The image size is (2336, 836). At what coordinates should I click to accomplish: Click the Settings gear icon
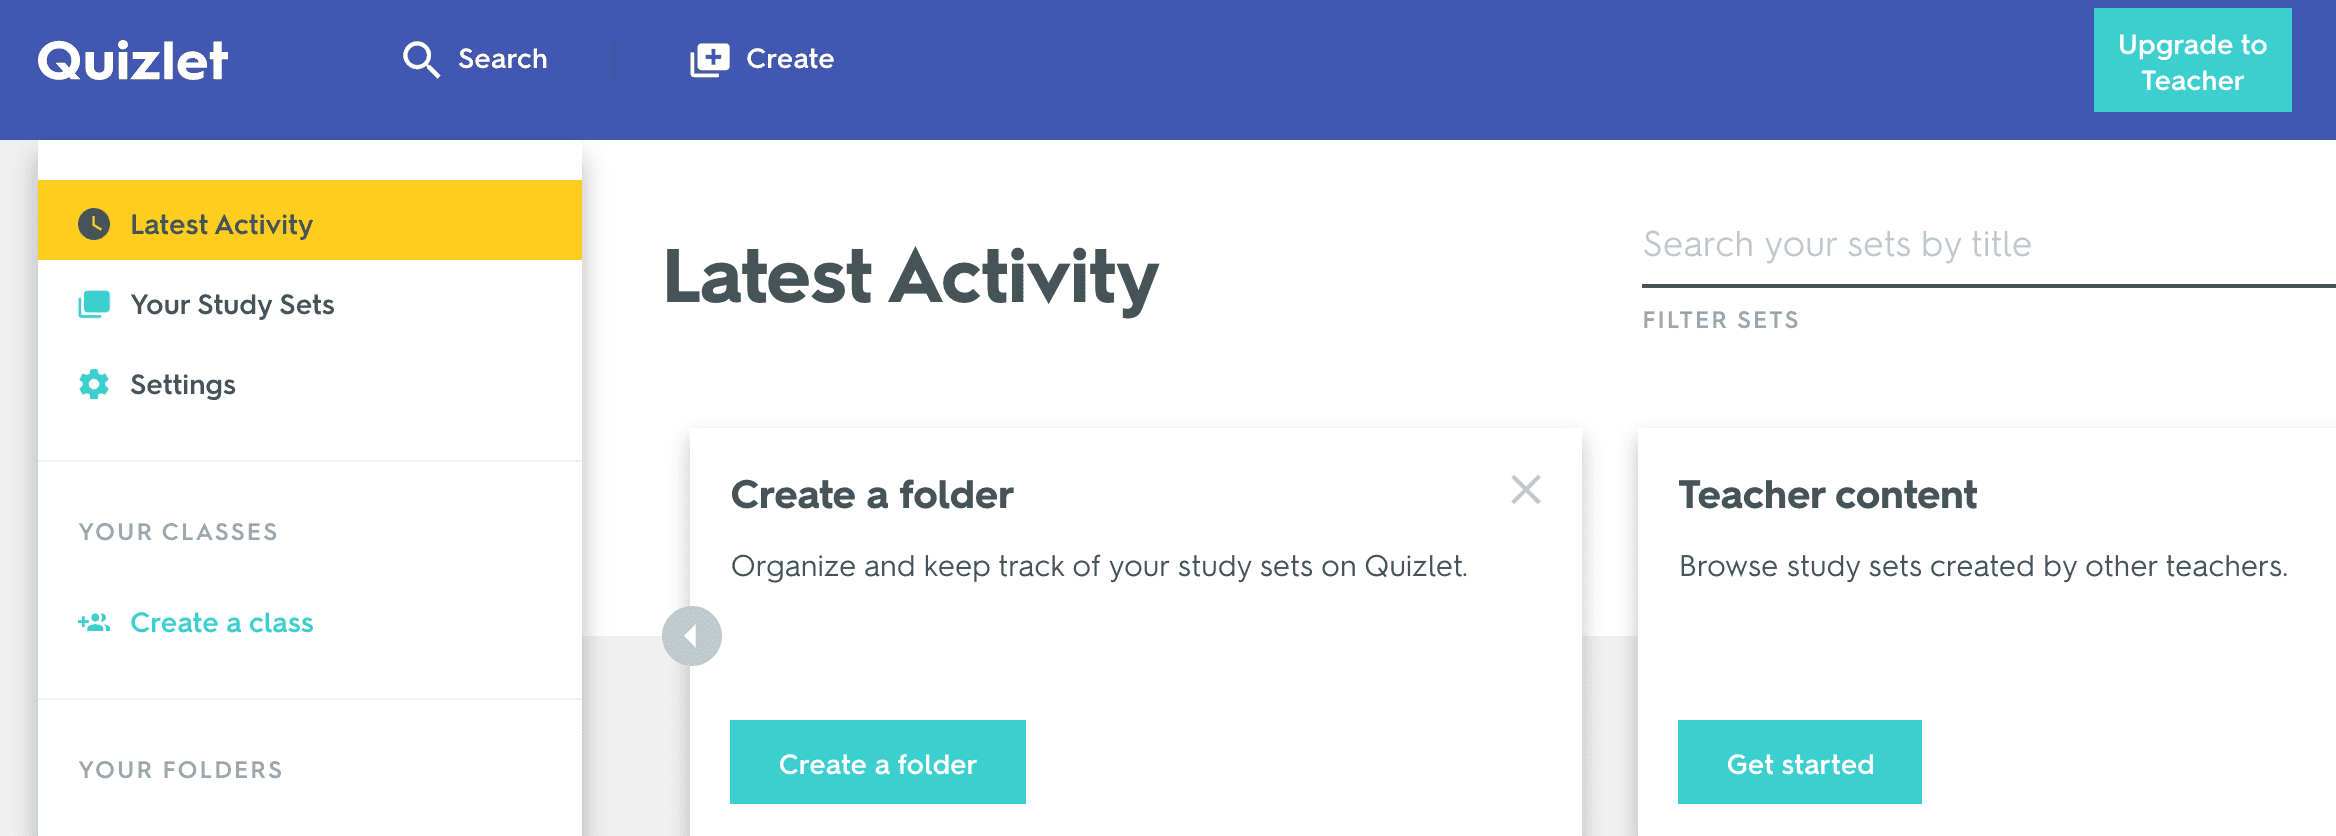tap(94, 384)
